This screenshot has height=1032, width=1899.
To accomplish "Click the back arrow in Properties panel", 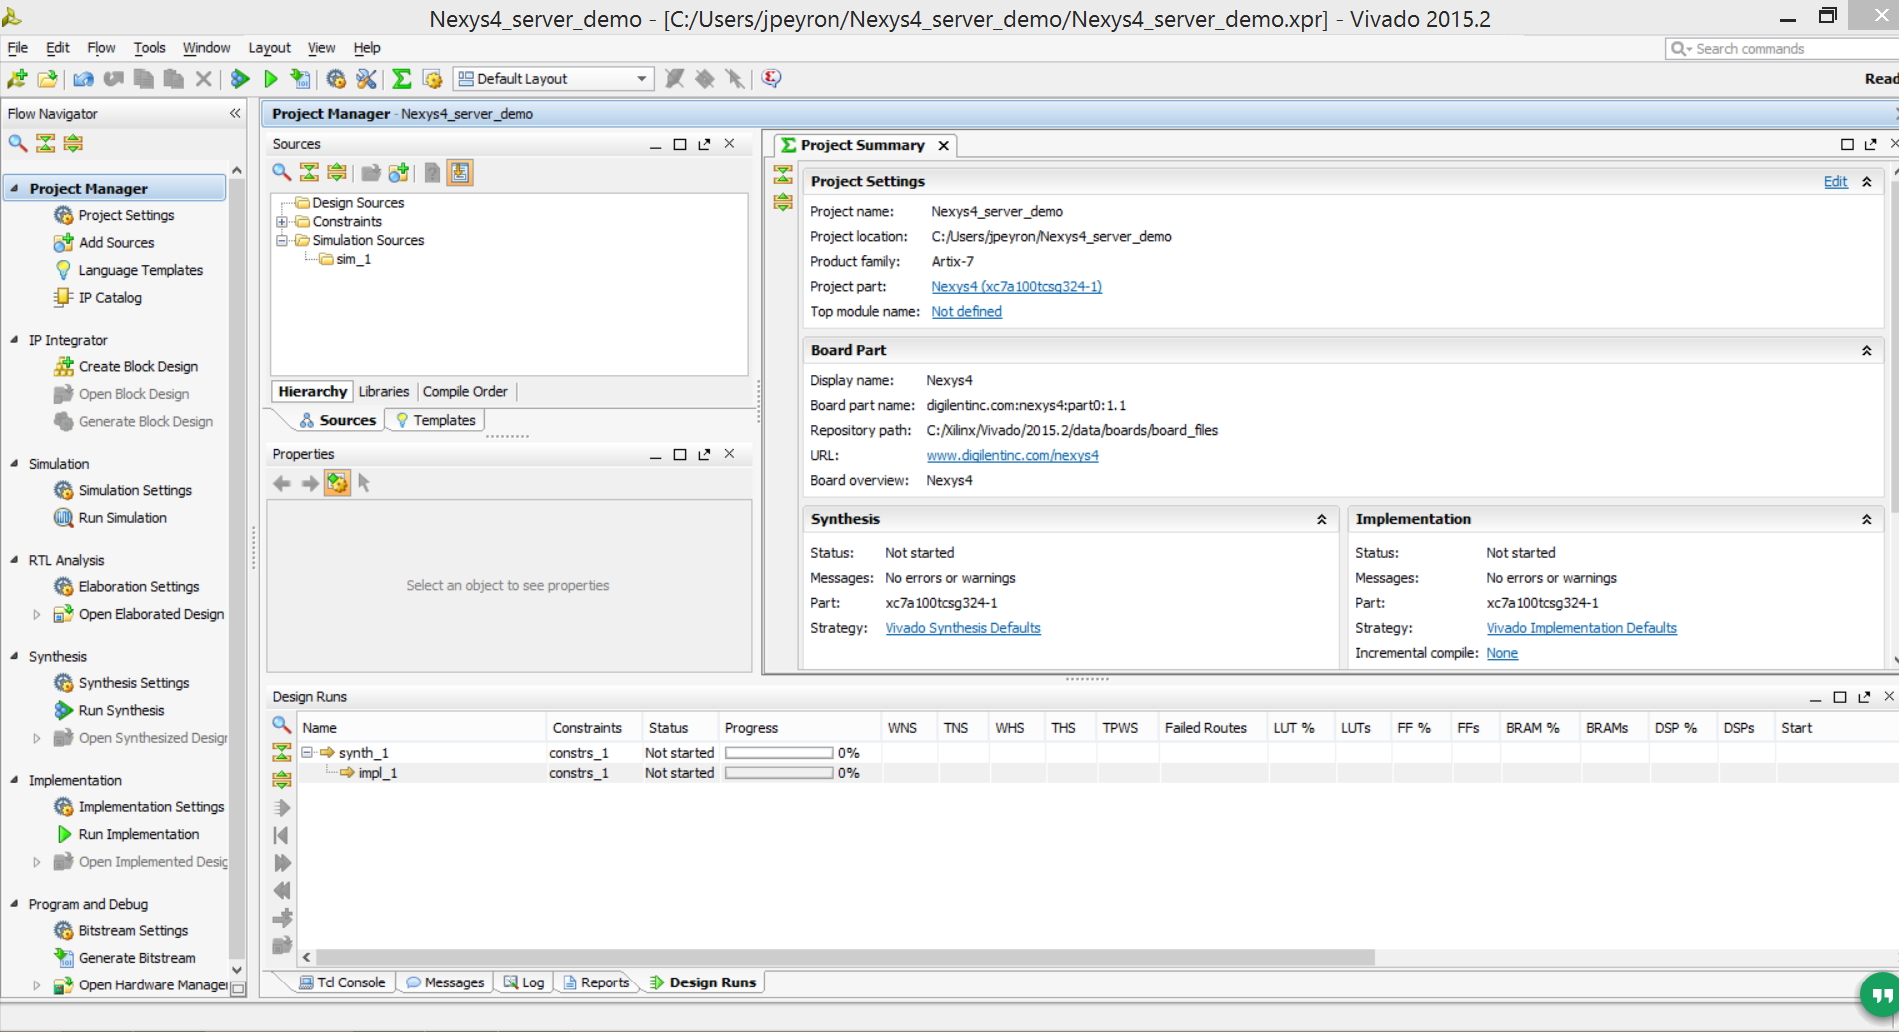I will click(282, 484).
